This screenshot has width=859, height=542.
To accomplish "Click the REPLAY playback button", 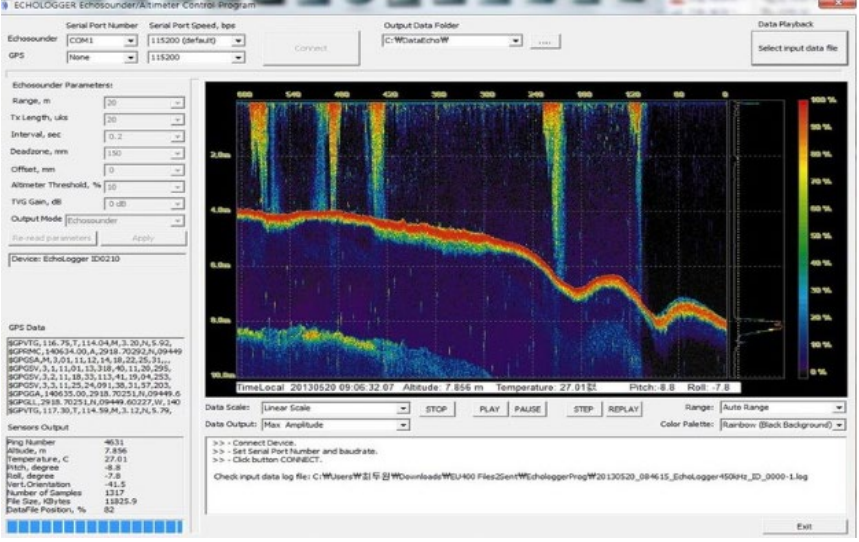I will tap(623, 409).
